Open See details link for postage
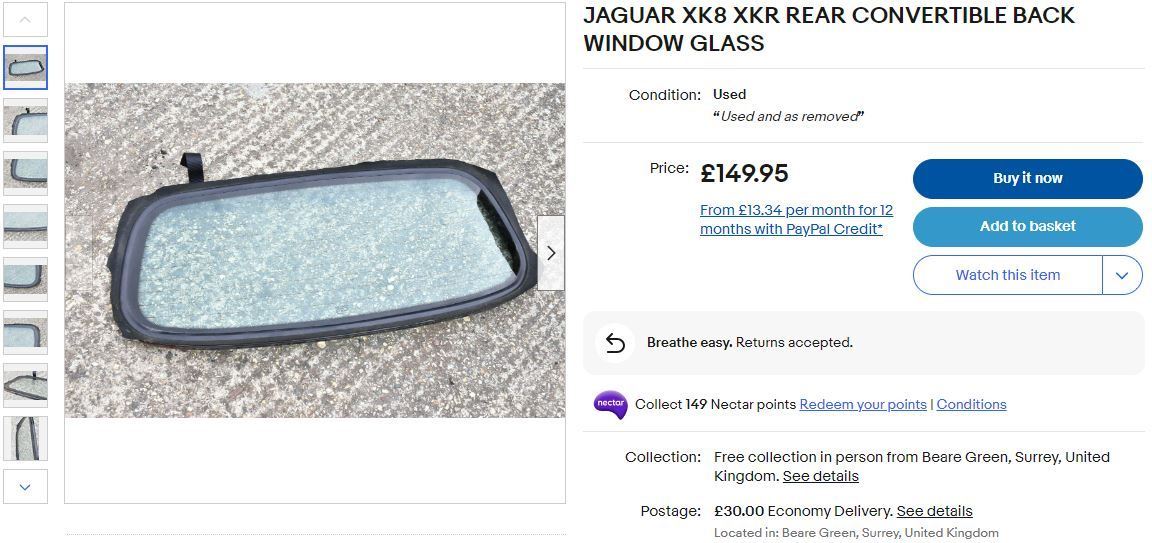 (x=935, y=511)
